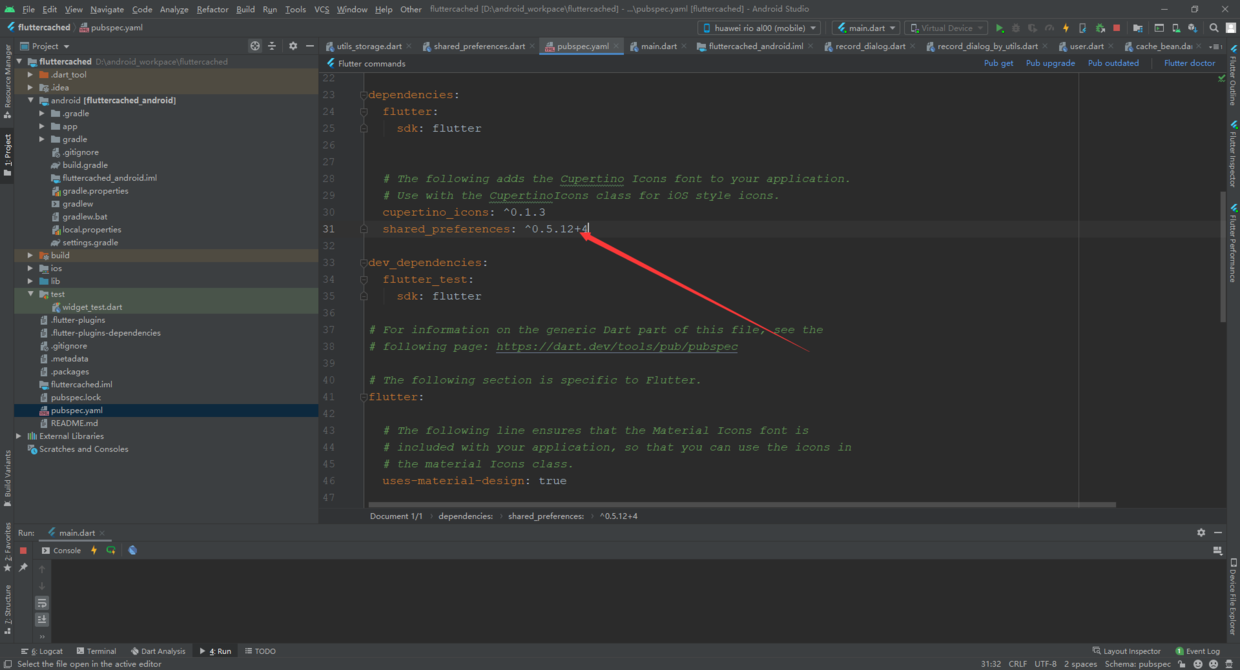This screenshot has width=1240, height=670.
Task: Stop the app with the red square in the main toolbar
Action: coord(1116,28)
